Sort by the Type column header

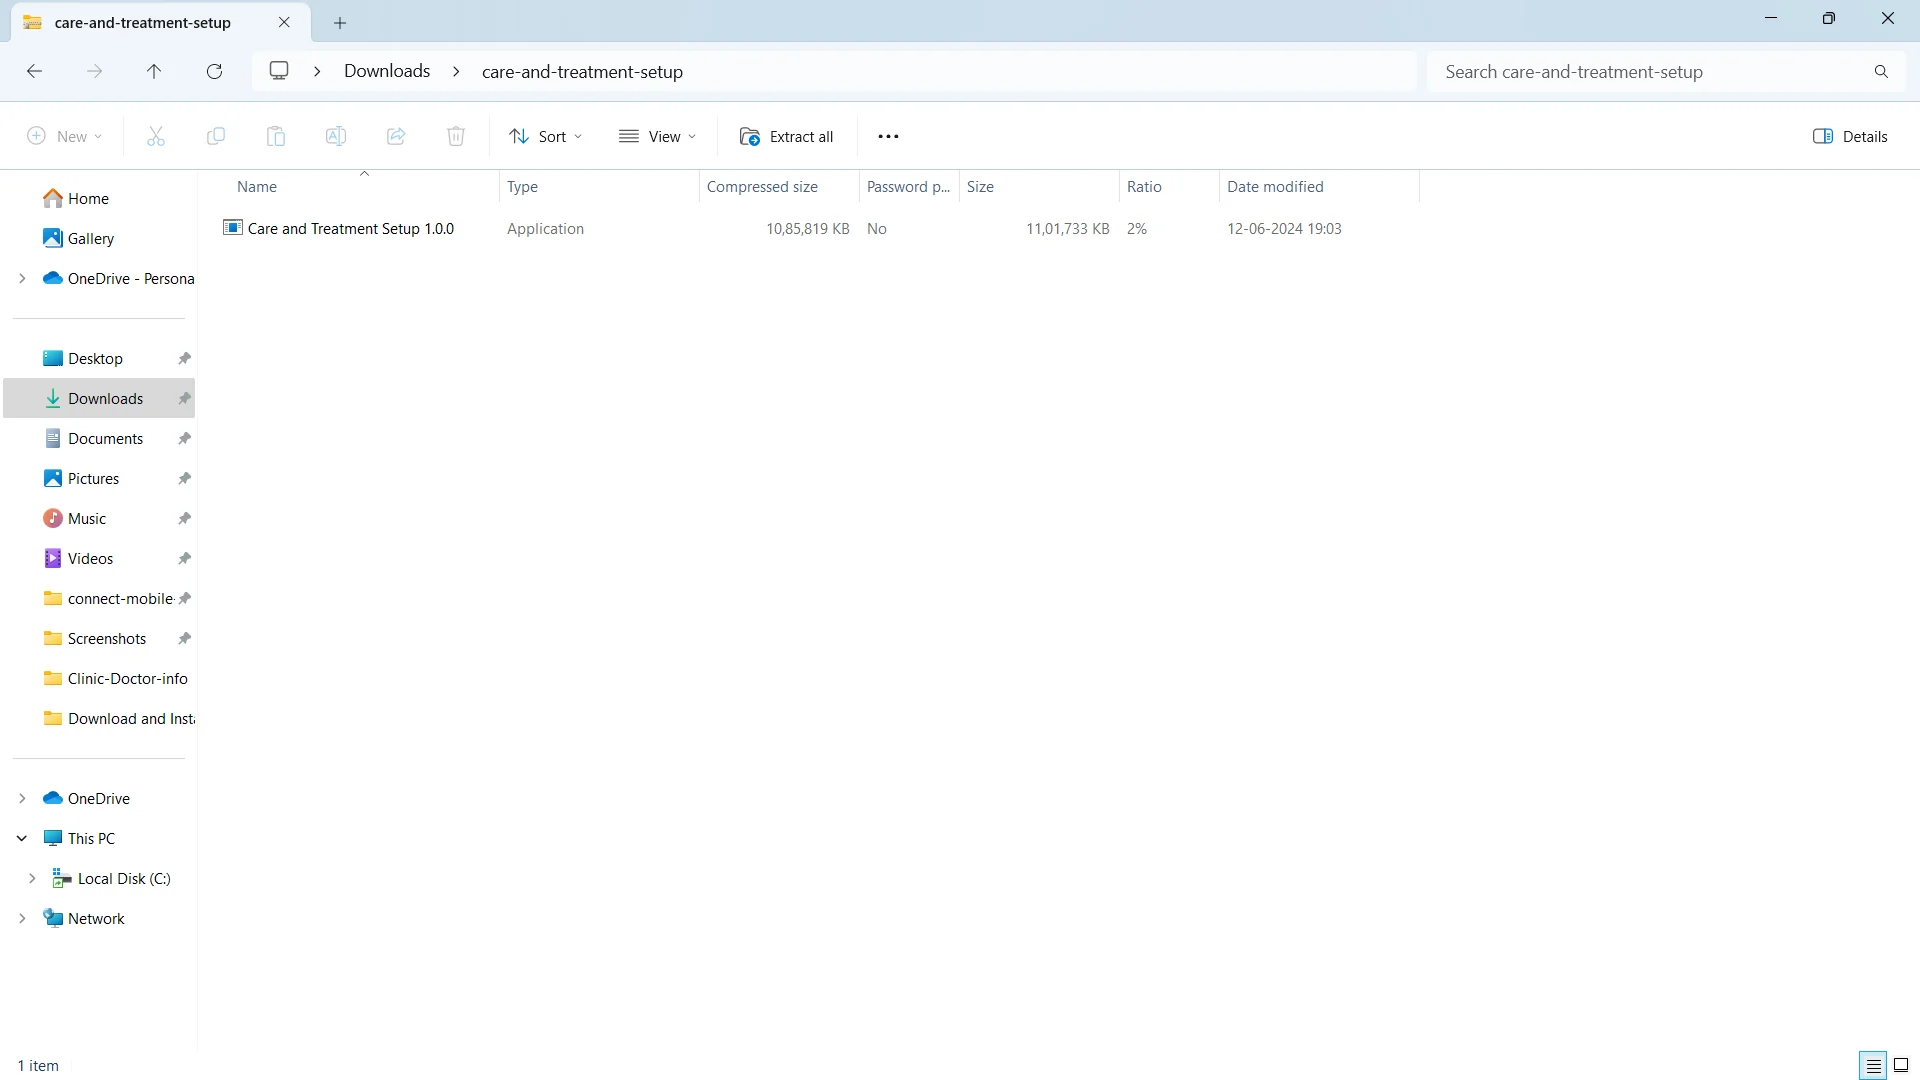click(x=522, y=187)
